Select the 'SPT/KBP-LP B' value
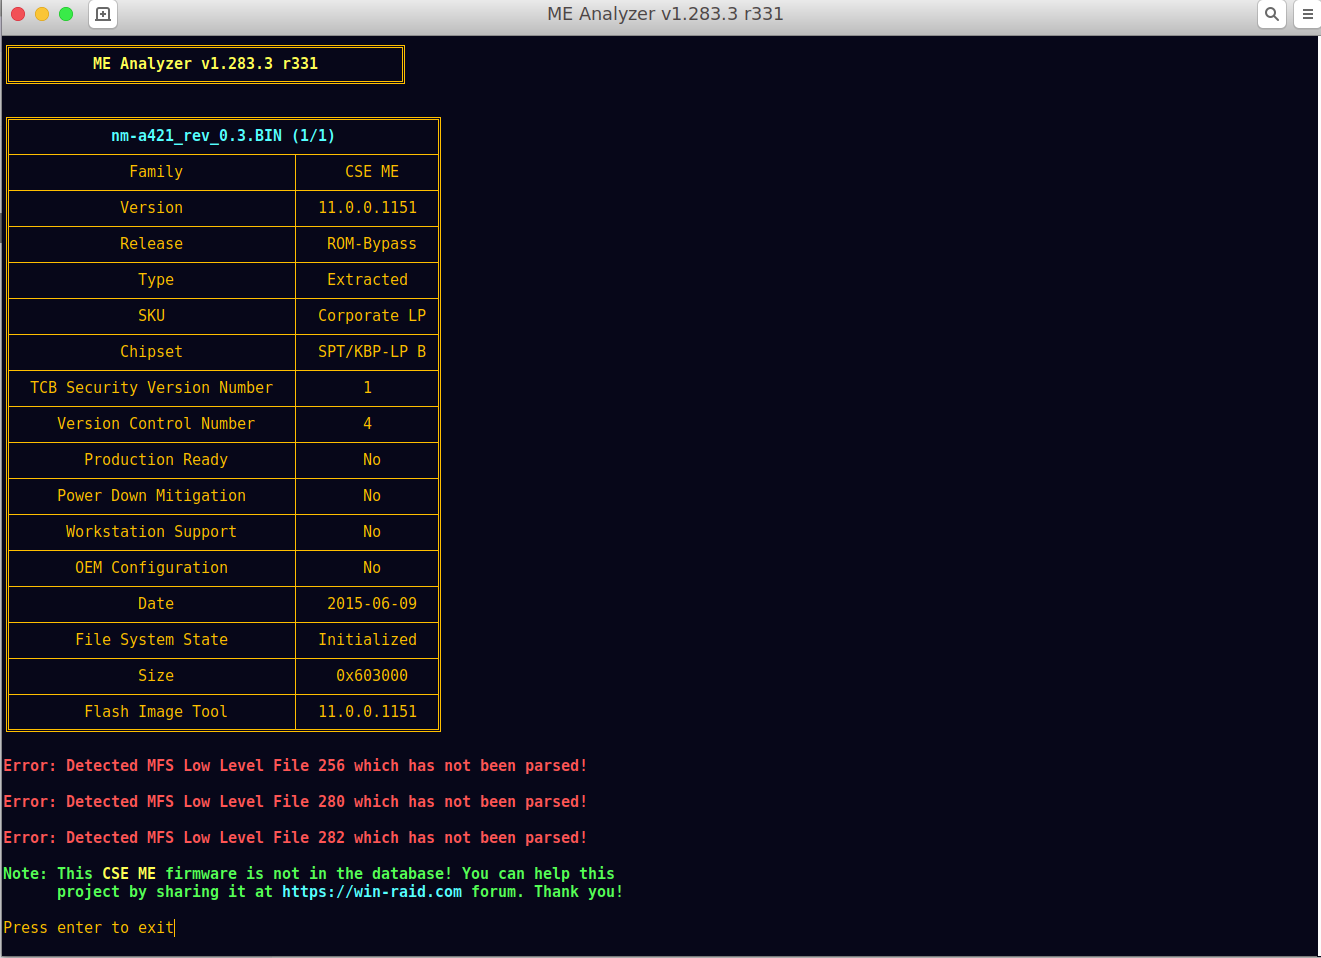The height and width of the screenshot is (958, 1321). tap(372, 352)
